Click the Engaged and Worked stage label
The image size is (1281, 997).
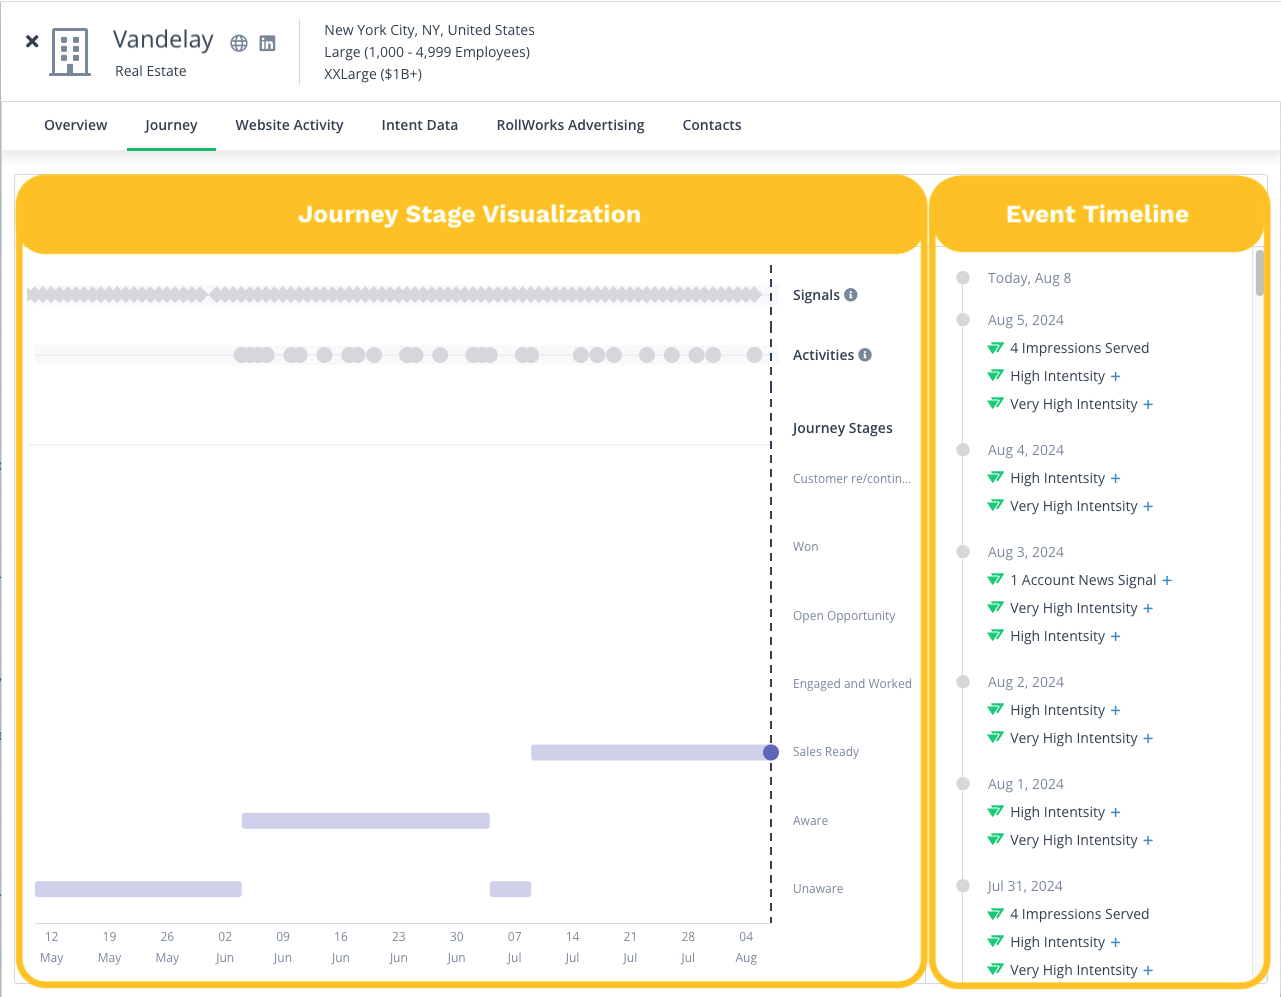pyautogui.click(x=852, y=684)
